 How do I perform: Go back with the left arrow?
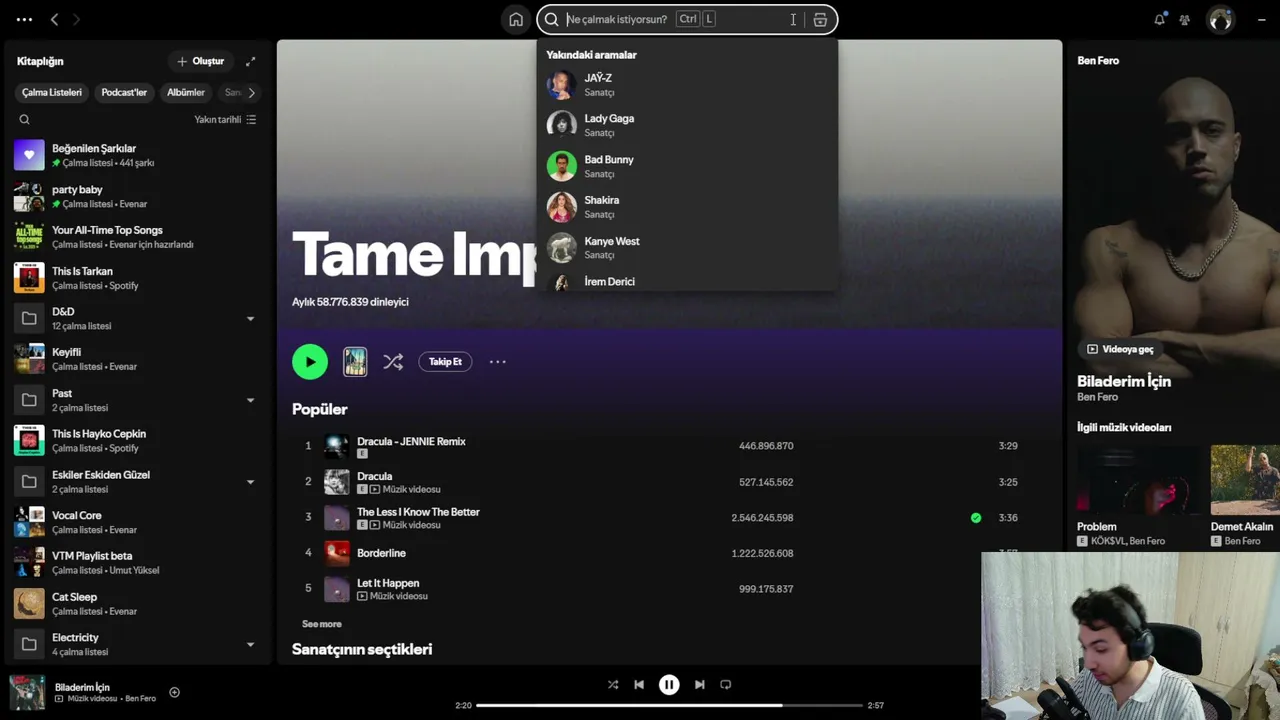click(55, 19)
